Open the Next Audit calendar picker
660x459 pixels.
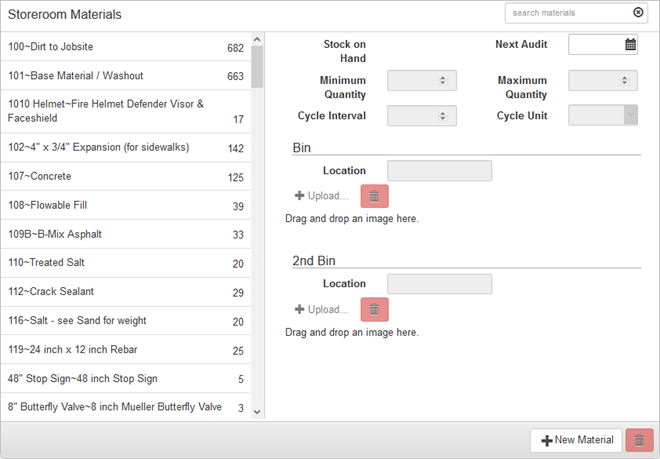click(x=630, y=45)
